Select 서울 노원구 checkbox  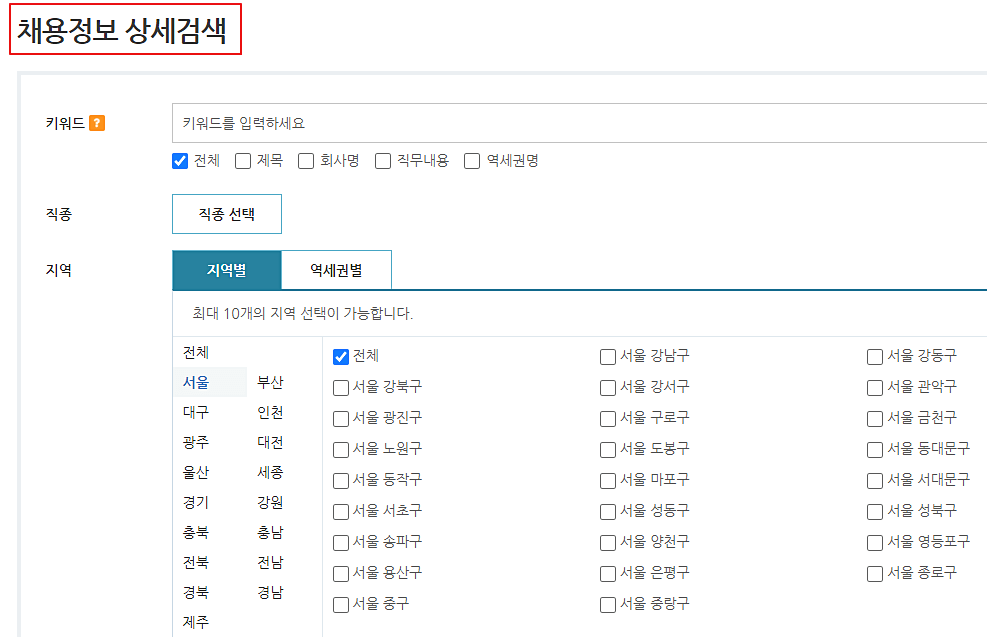[341, 449]
